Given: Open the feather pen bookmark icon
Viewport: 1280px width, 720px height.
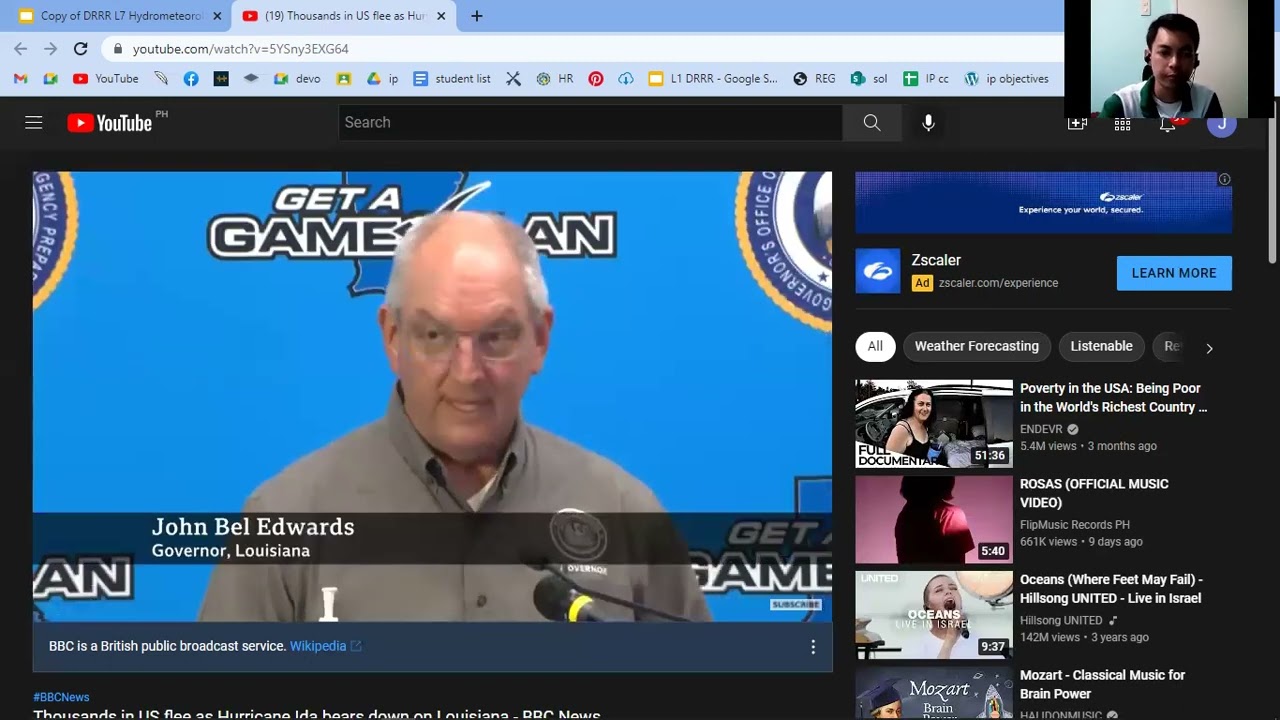Looking at the screenshot, I should point(161,78).
